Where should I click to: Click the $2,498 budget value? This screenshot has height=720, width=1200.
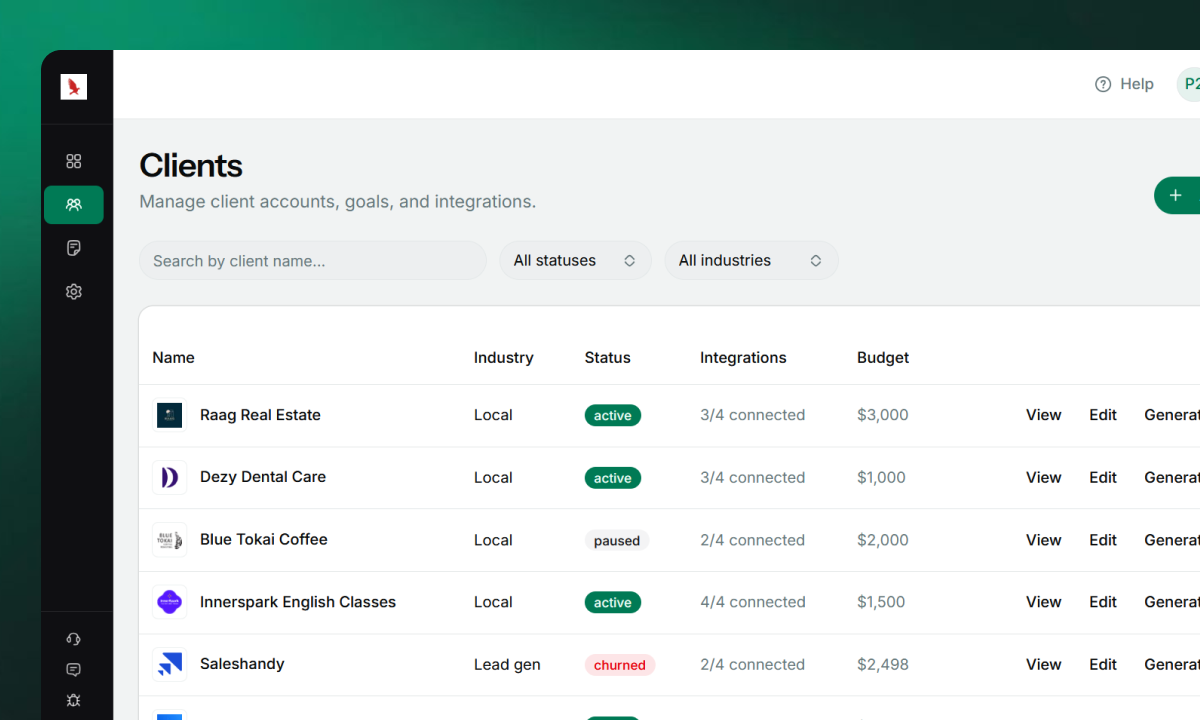pos(883,664)
